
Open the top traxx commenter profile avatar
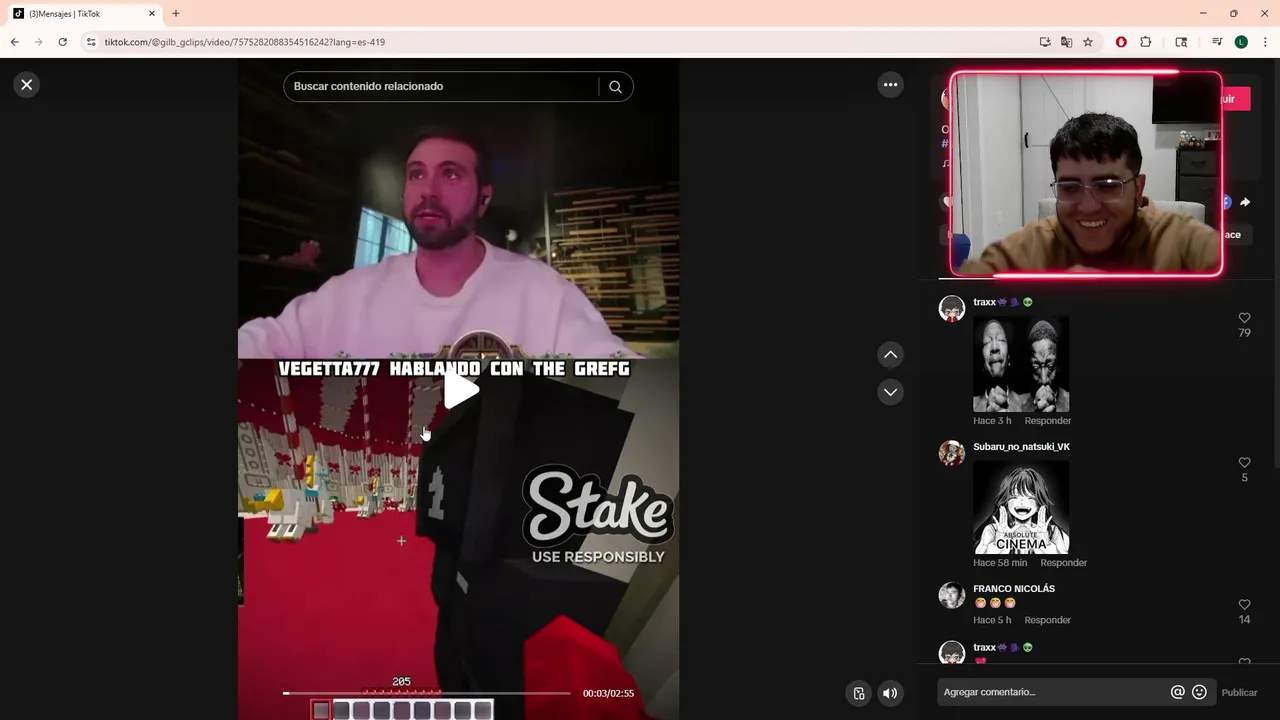coord(952,308)
